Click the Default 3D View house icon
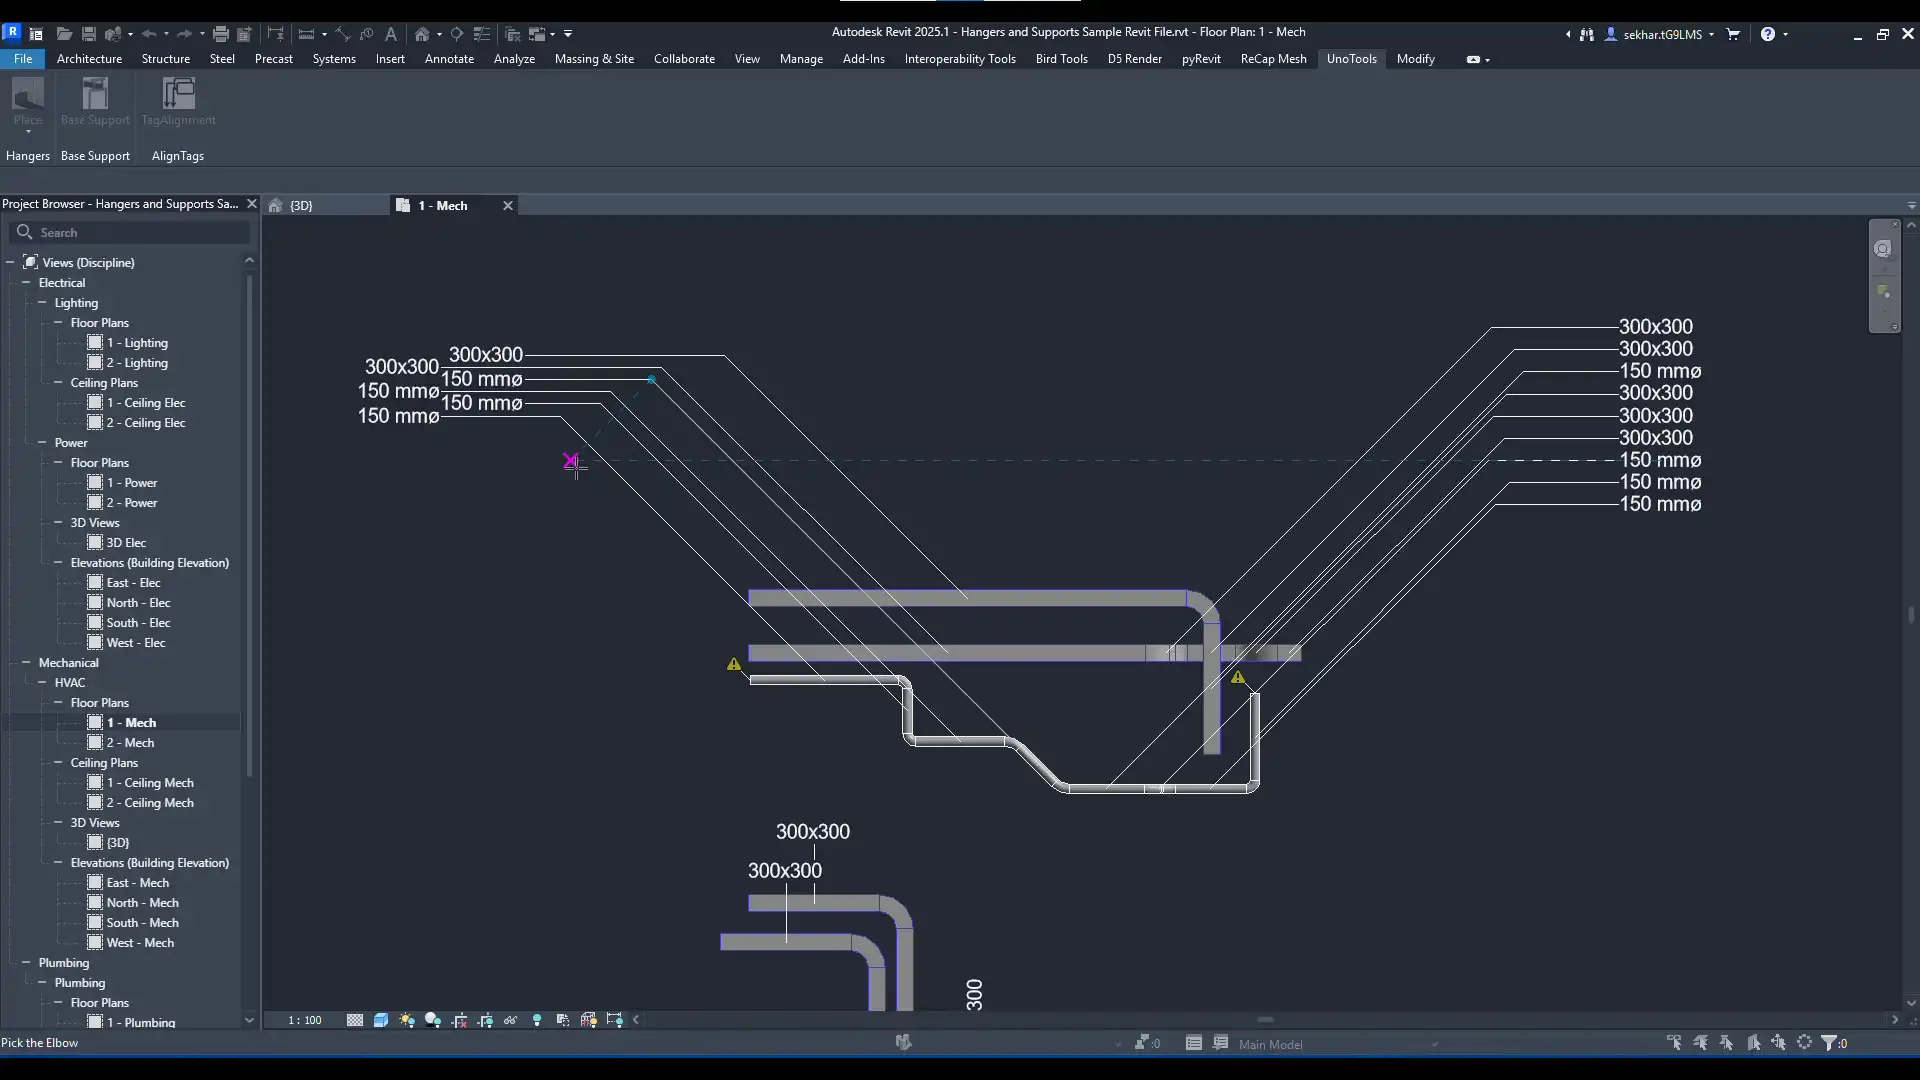The height and width of the screenshot is (1080, 1920). click(422, 34)
